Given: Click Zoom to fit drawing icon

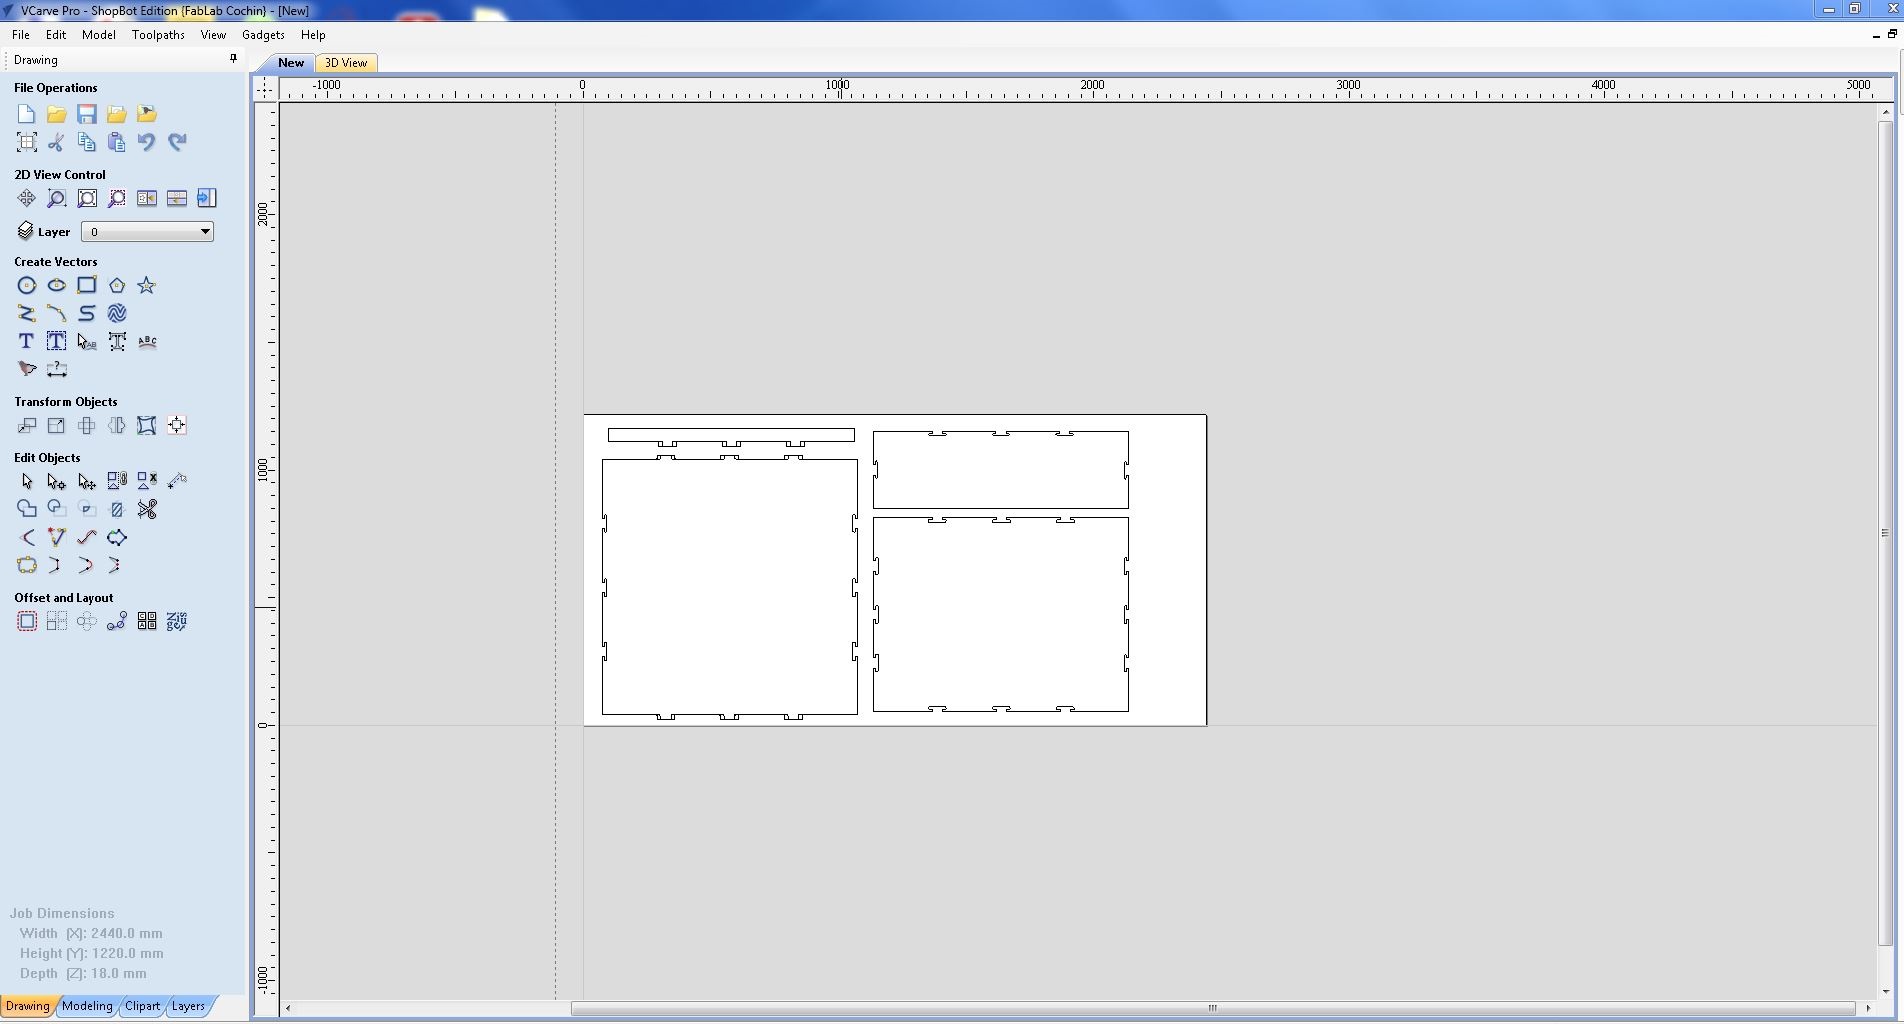Looking at the screenshot, I should click(87, 198).
